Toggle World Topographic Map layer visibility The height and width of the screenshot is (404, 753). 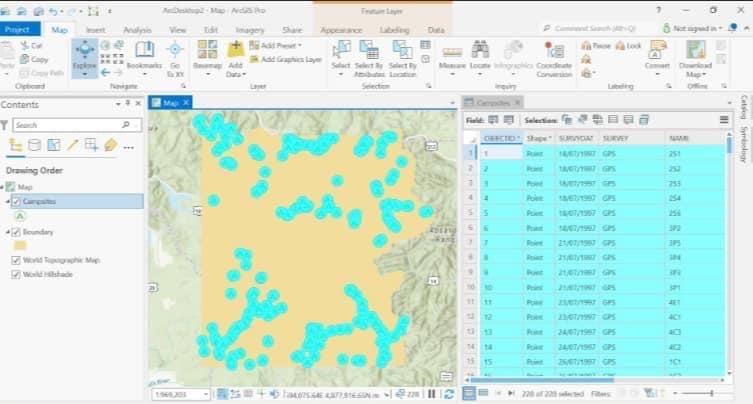click(16, 260)
